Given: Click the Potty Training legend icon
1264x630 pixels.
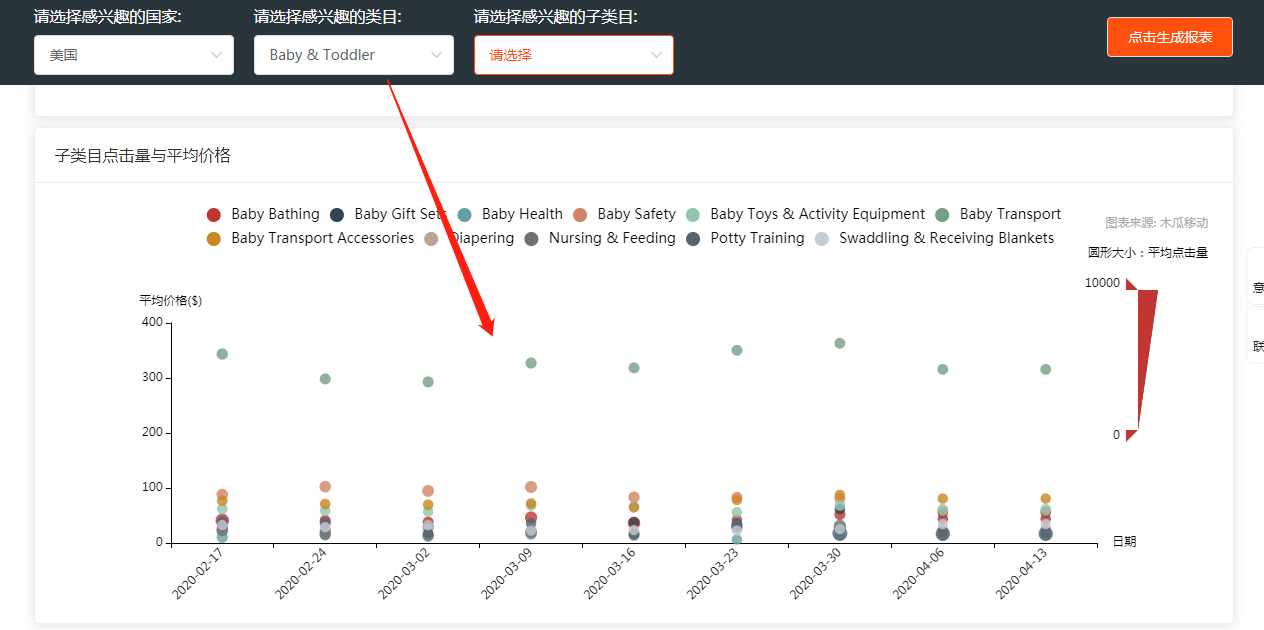Looking at the screenshot, I should [x=693, y=239].
